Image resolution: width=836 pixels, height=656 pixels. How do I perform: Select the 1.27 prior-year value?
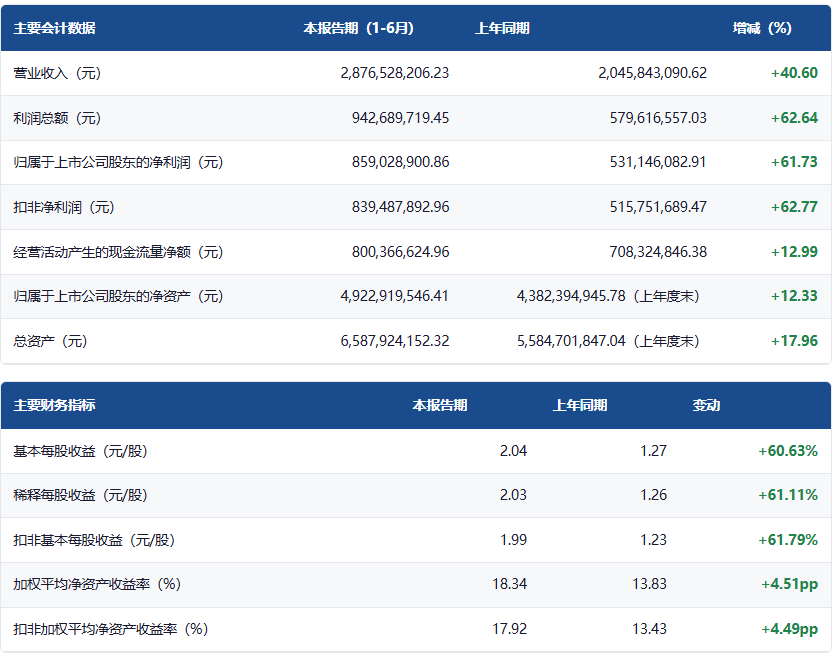tap(653, 451)
